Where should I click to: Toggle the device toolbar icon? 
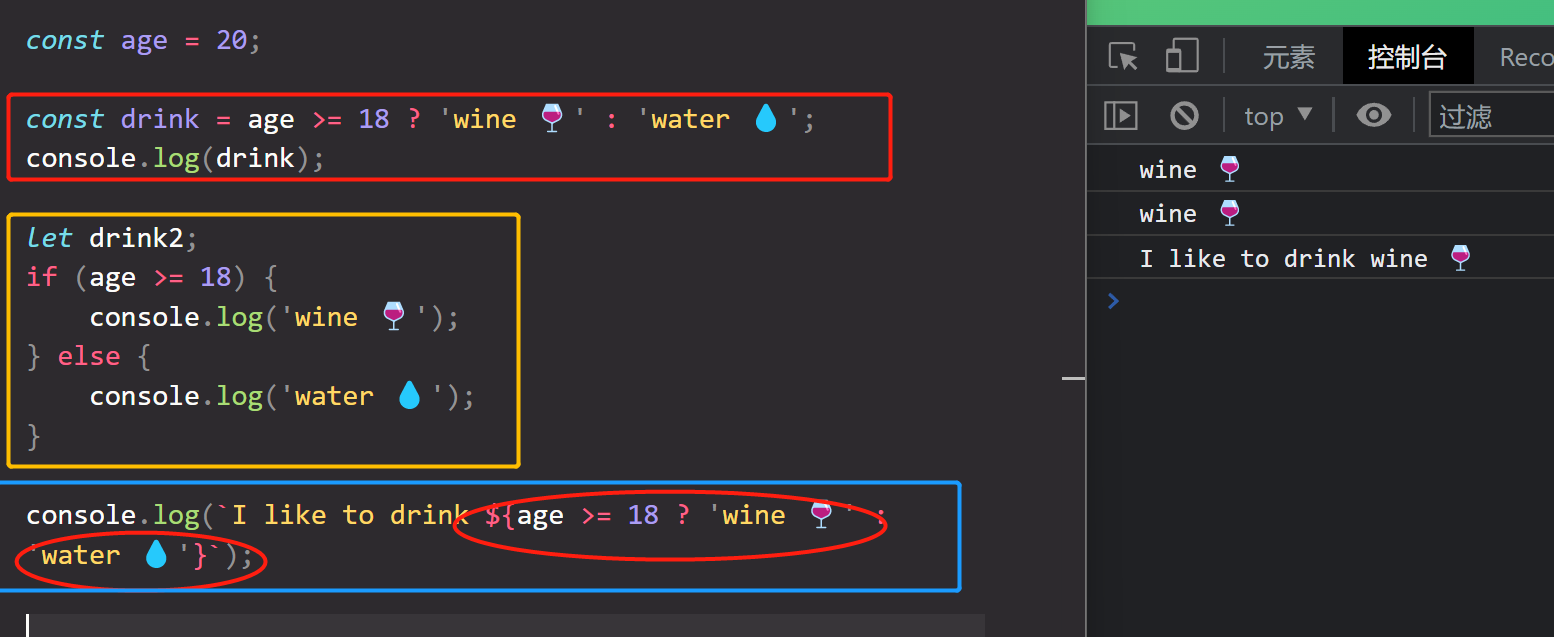pos(1182,56)
